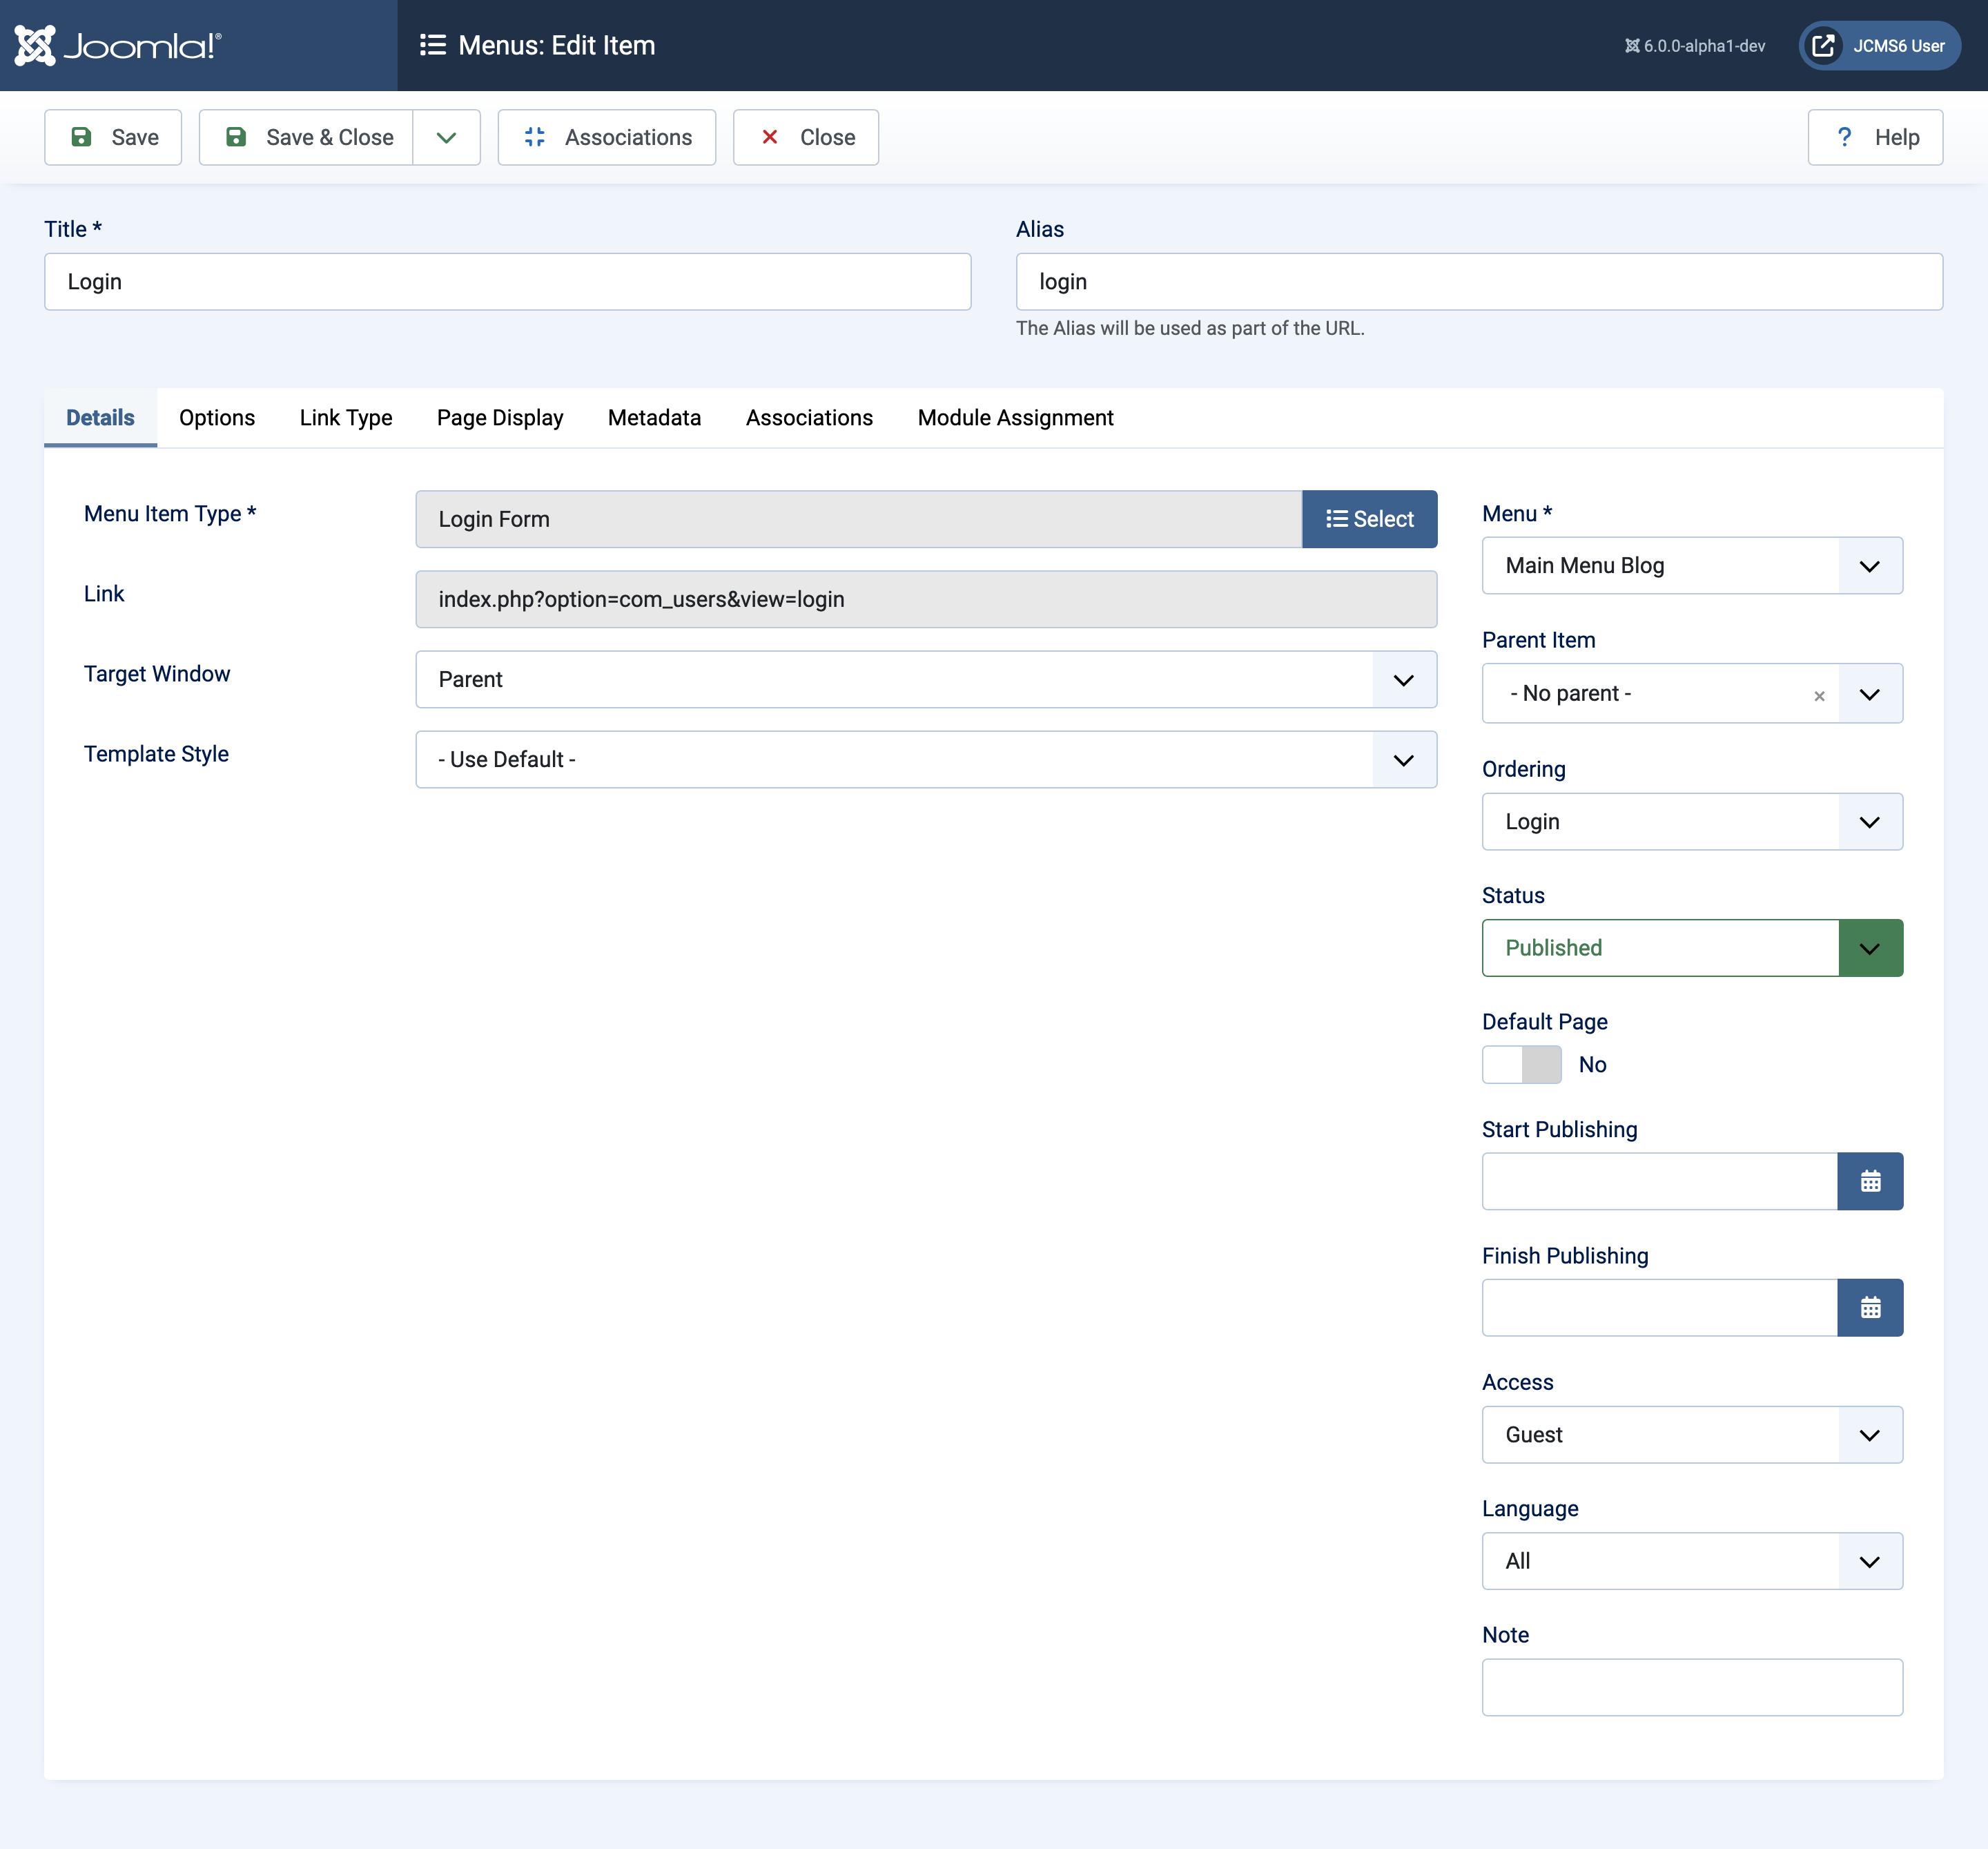Change the Status dropdown from Published
The width and height of the screenshot is (1988, 1849).
pyautogui.click(x=1870, y=948)
